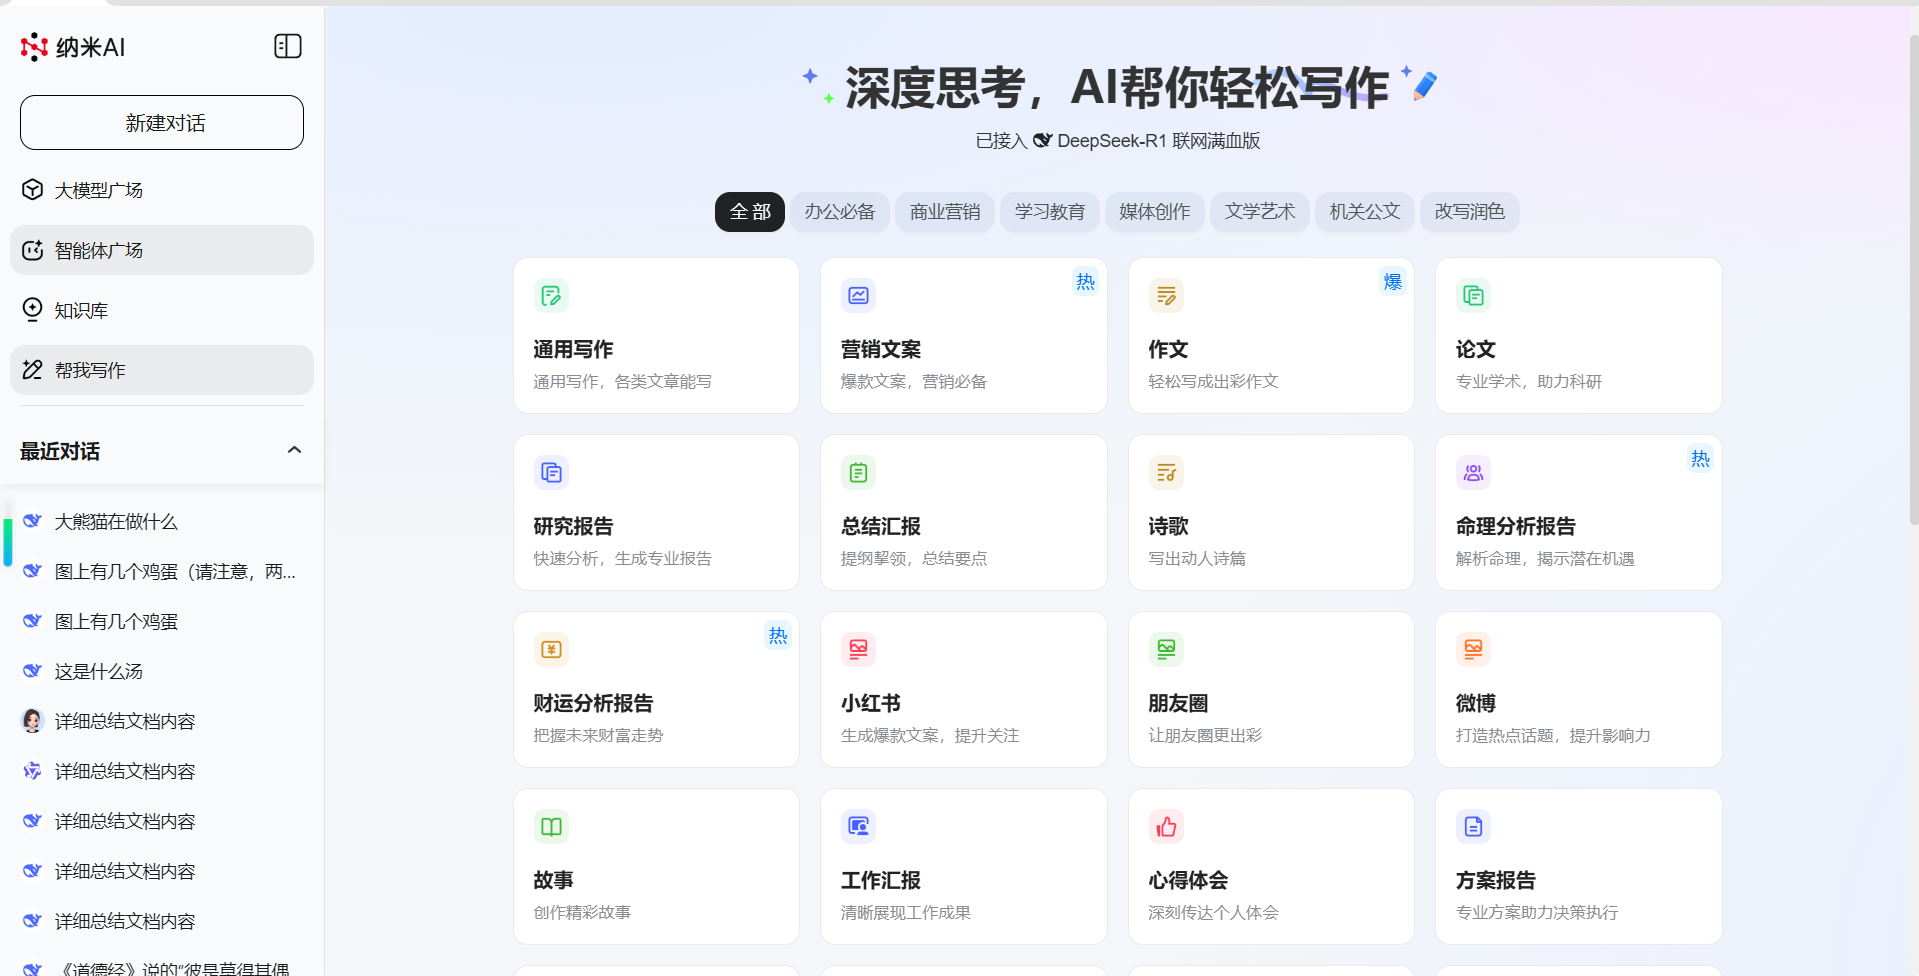
Task: Open 知识库 in the sidebar
Action: [81, 310]
